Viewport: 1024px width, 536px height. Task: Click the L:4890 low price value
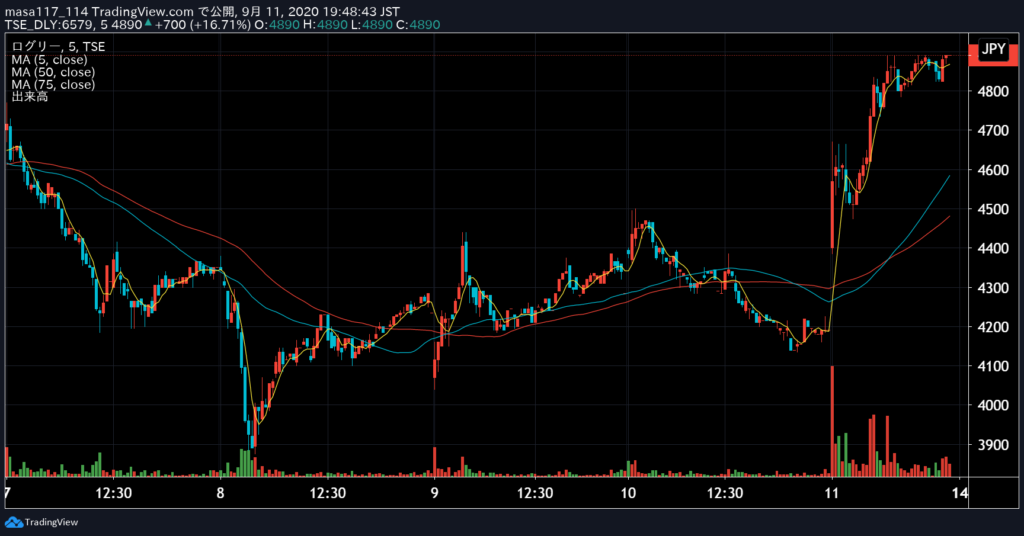pyautogui.click(x=372, y=25)
